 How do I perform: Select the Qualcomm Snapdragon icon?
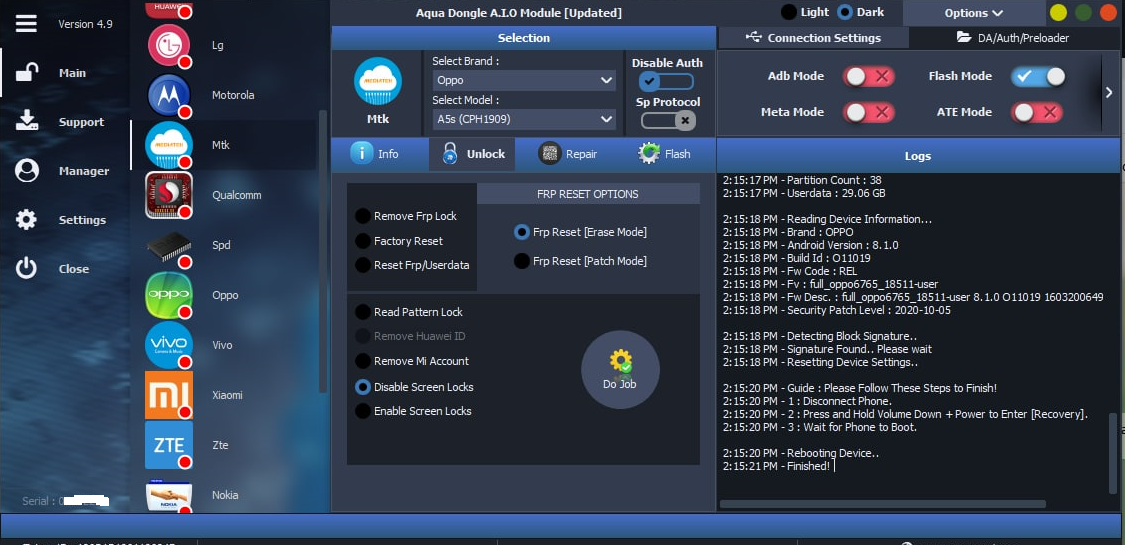pyautogui.click(x=169, y=194)
